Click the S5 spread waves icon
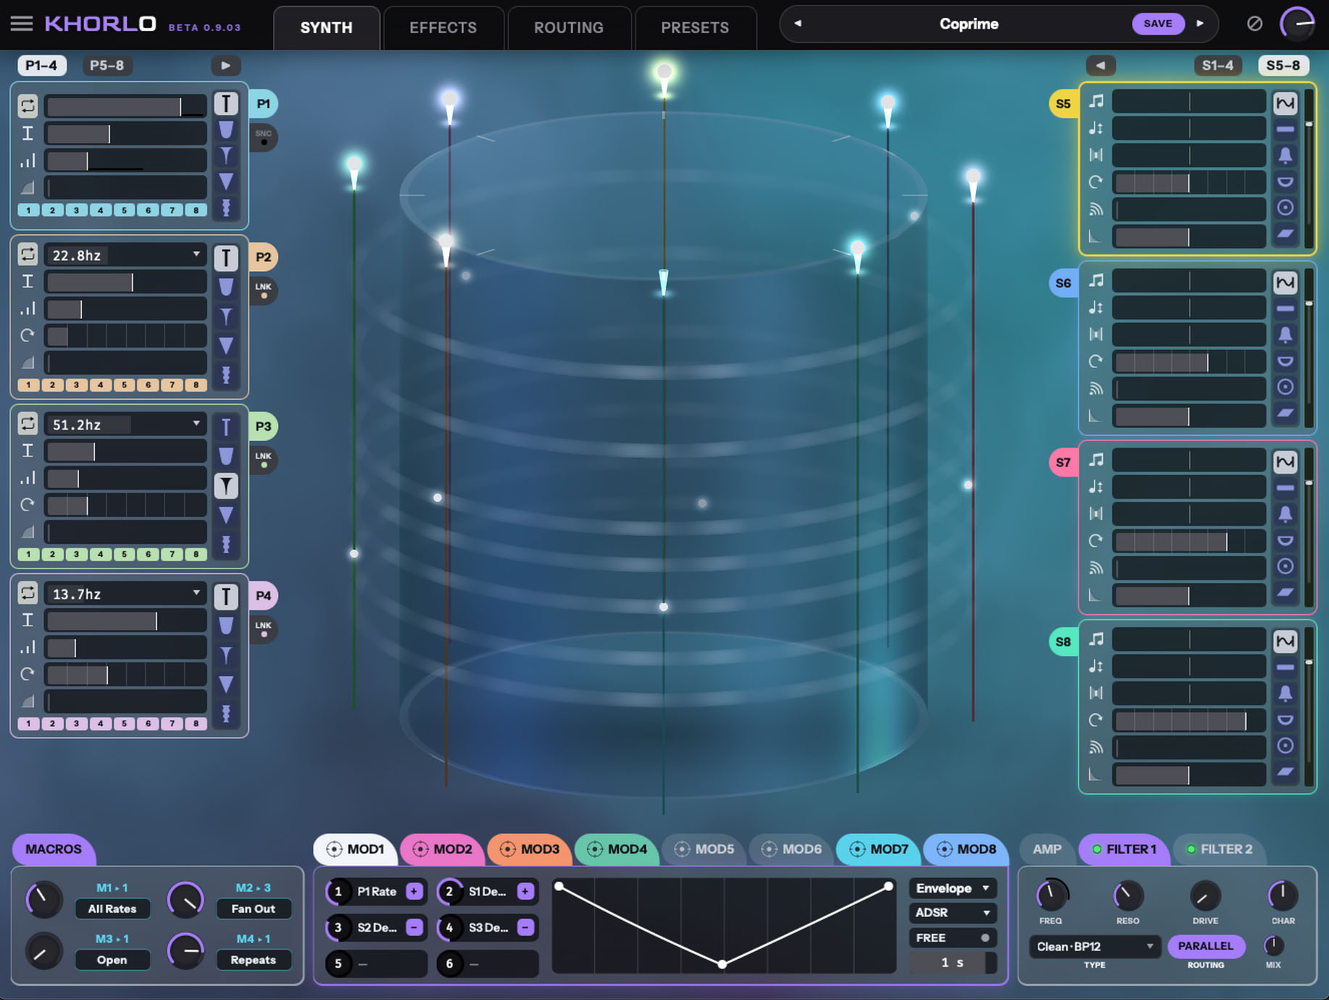The image size is (1329, 1000). tap(1096, 209)
